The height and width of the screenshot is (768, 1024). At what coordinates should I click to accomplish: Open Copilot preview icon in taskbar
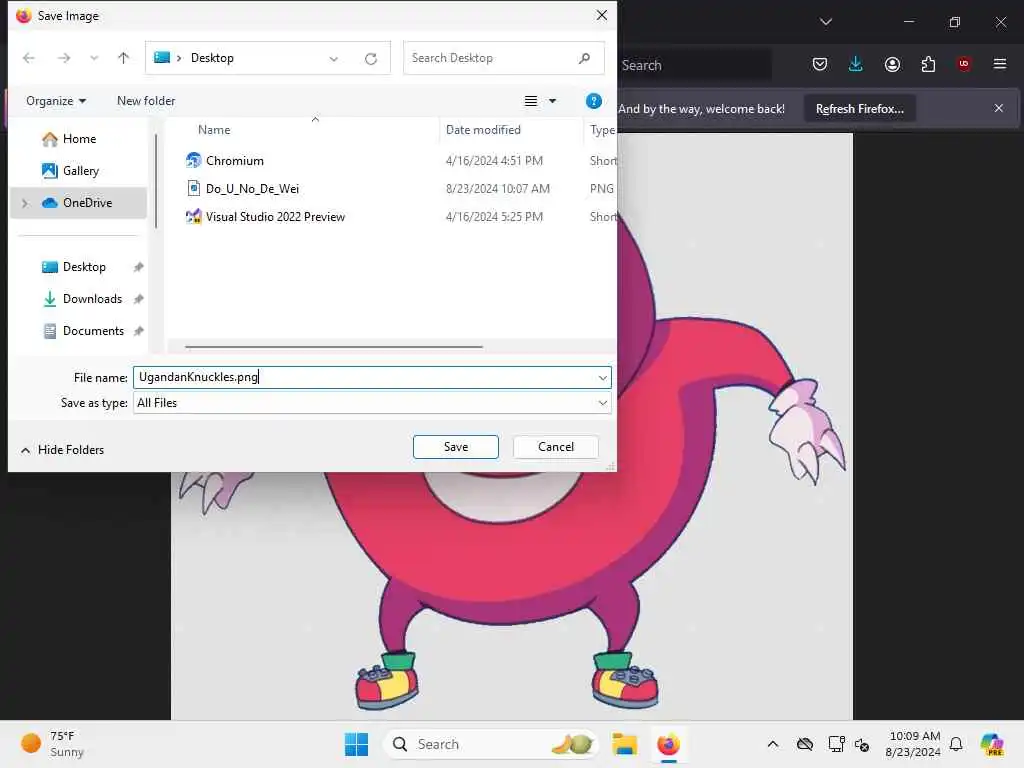[992, 744]
